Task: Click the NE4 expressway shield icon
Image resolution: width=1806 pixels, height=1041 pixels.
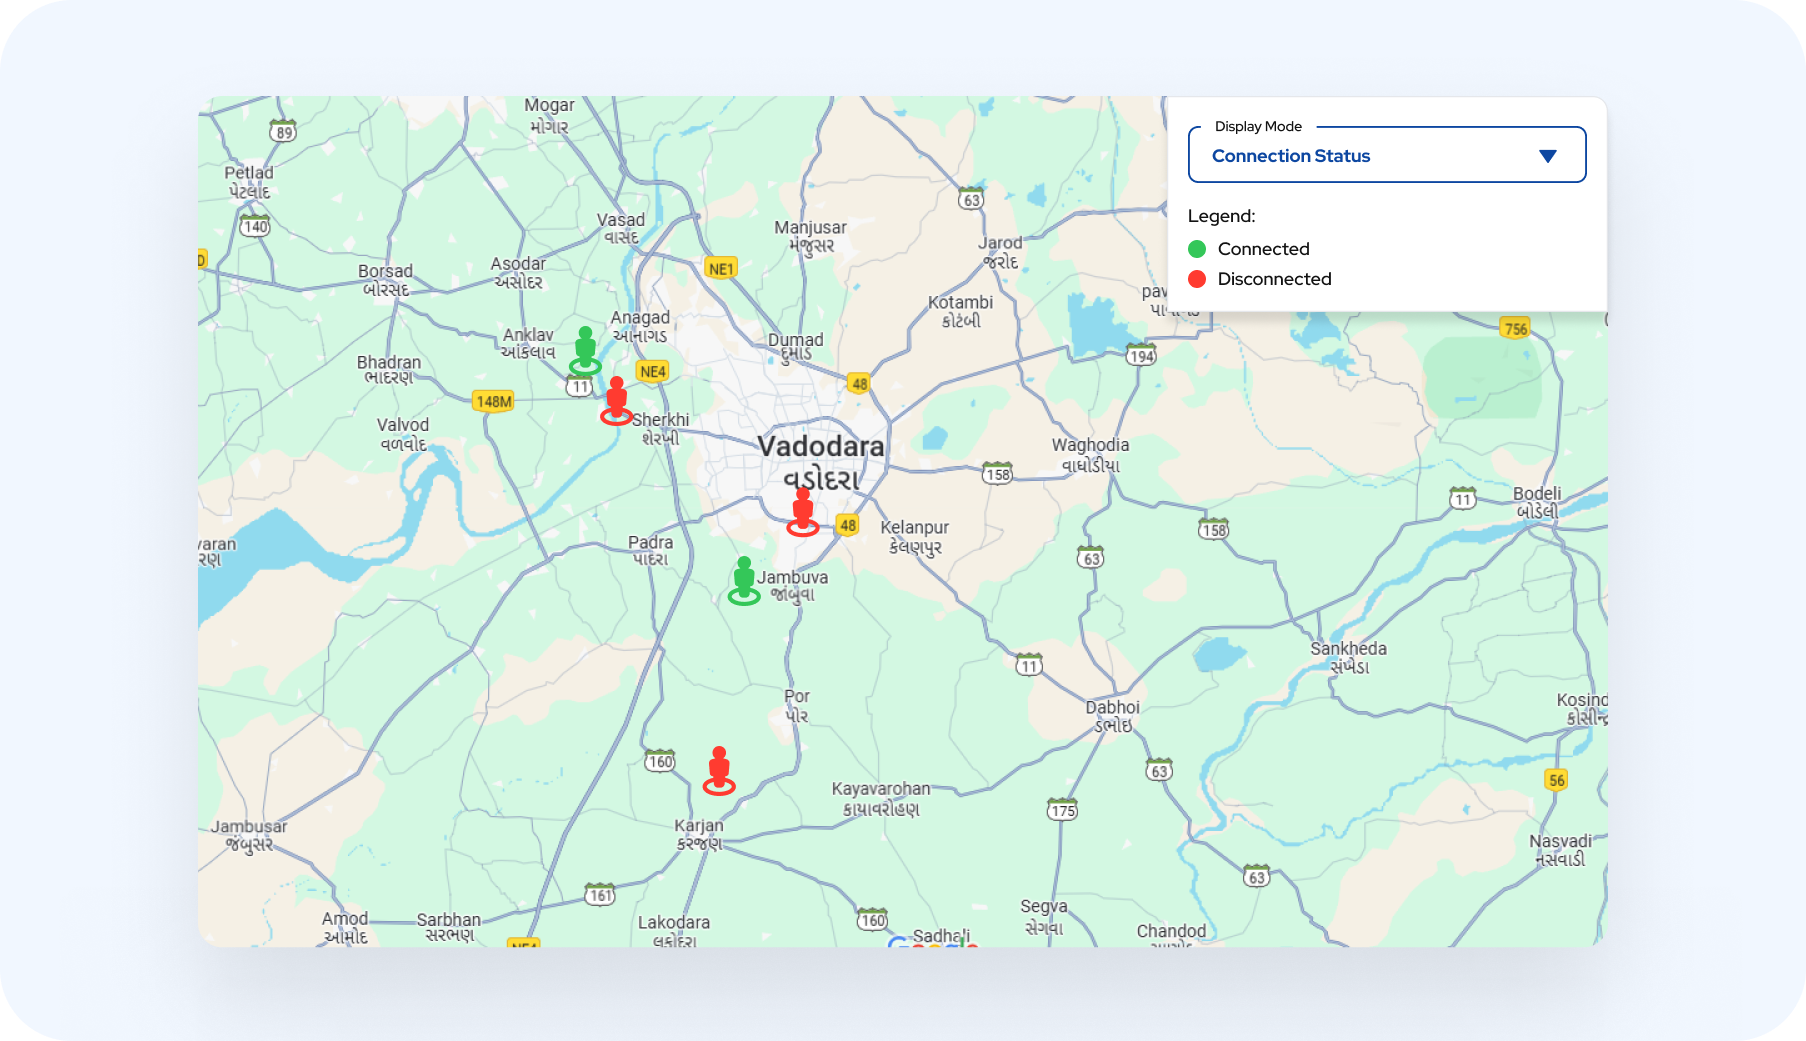Action: point(652,372)
